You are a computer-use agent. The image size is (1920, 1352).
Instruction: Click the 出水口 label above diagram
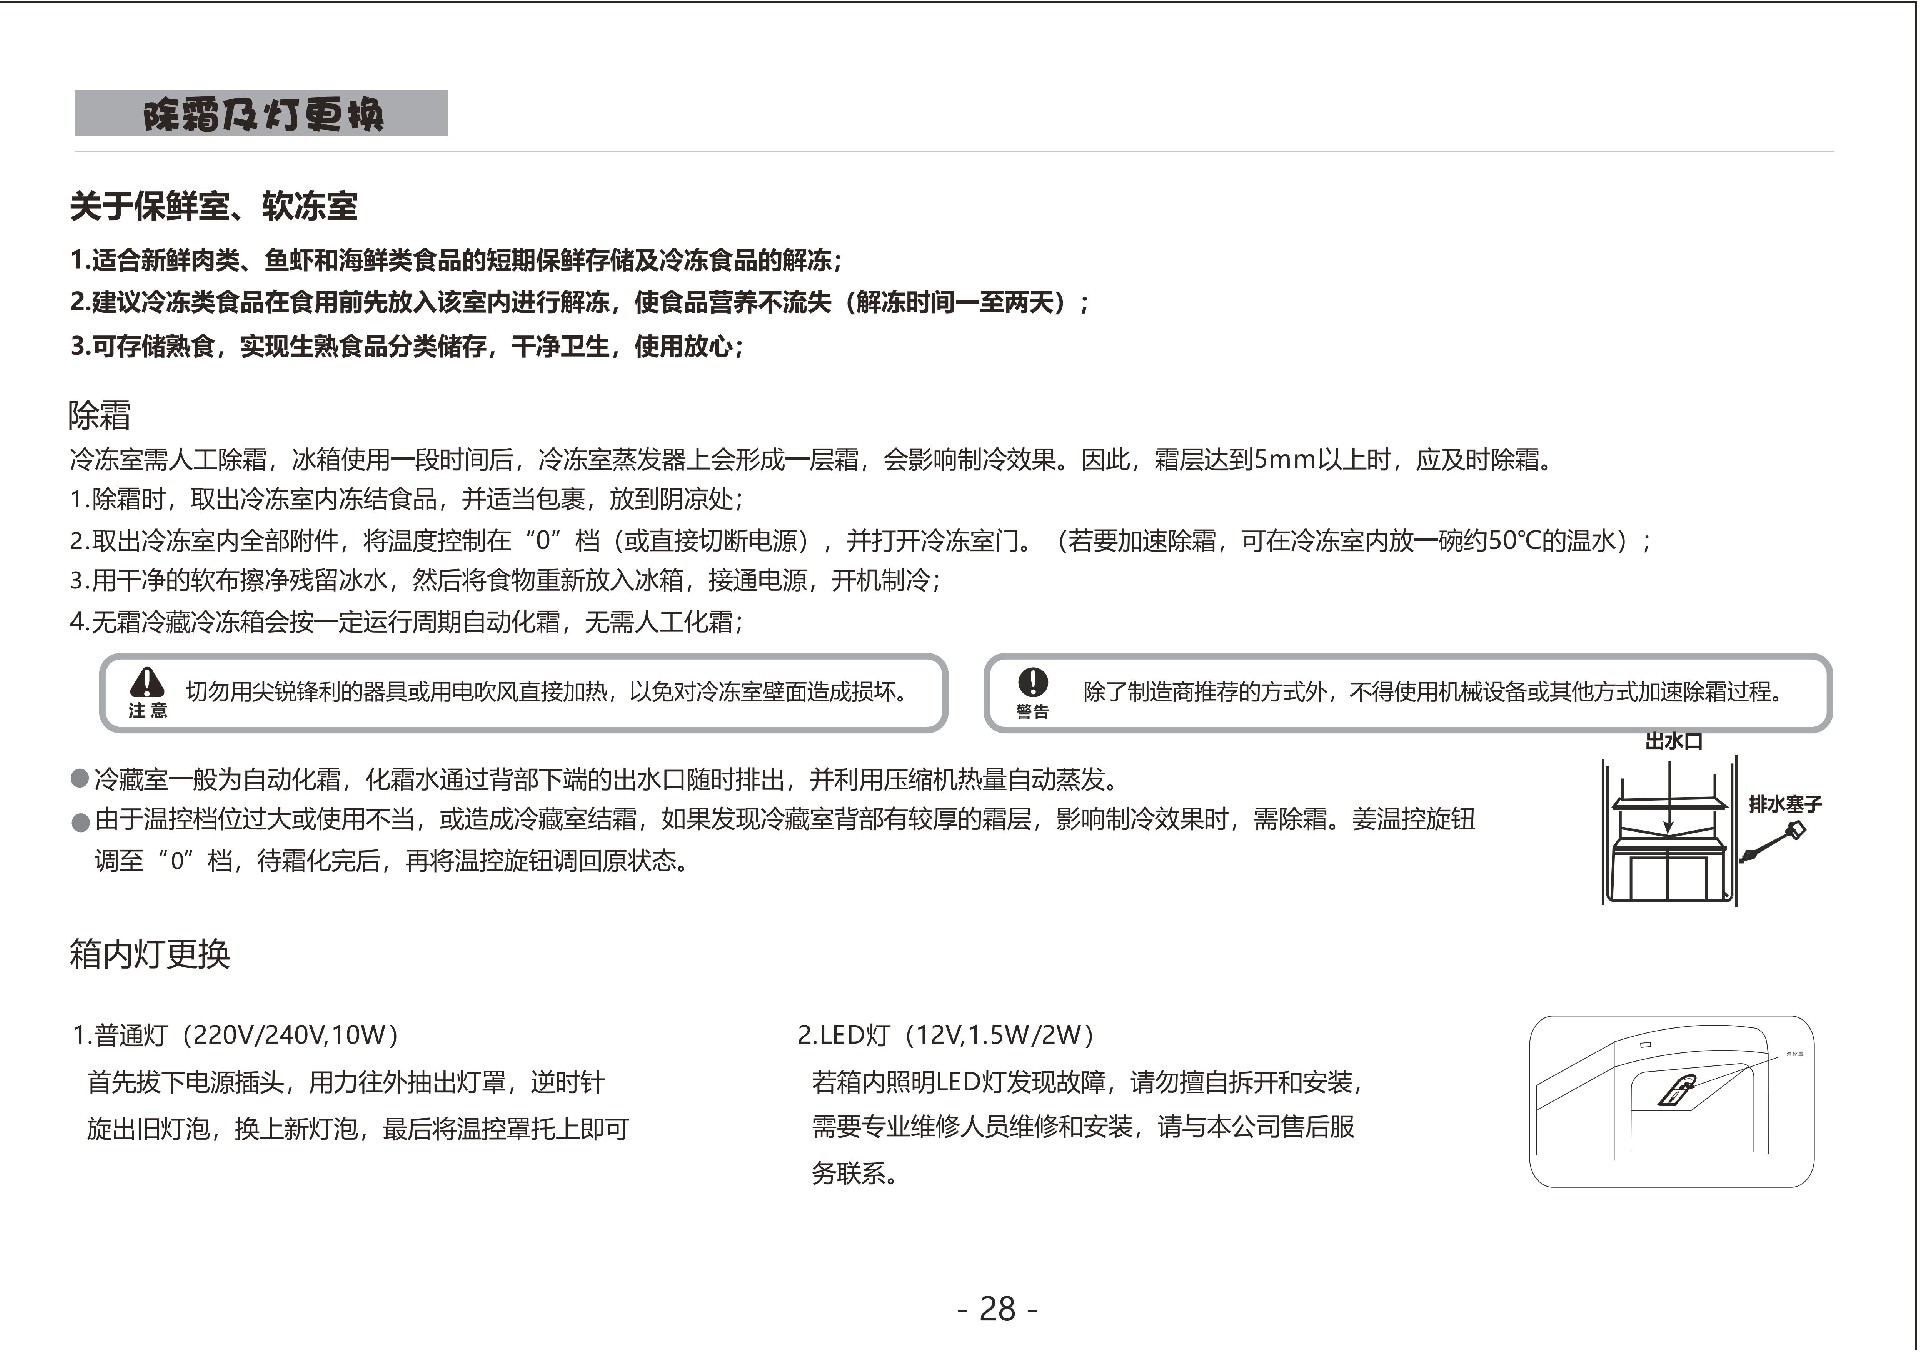(1673, 742)
